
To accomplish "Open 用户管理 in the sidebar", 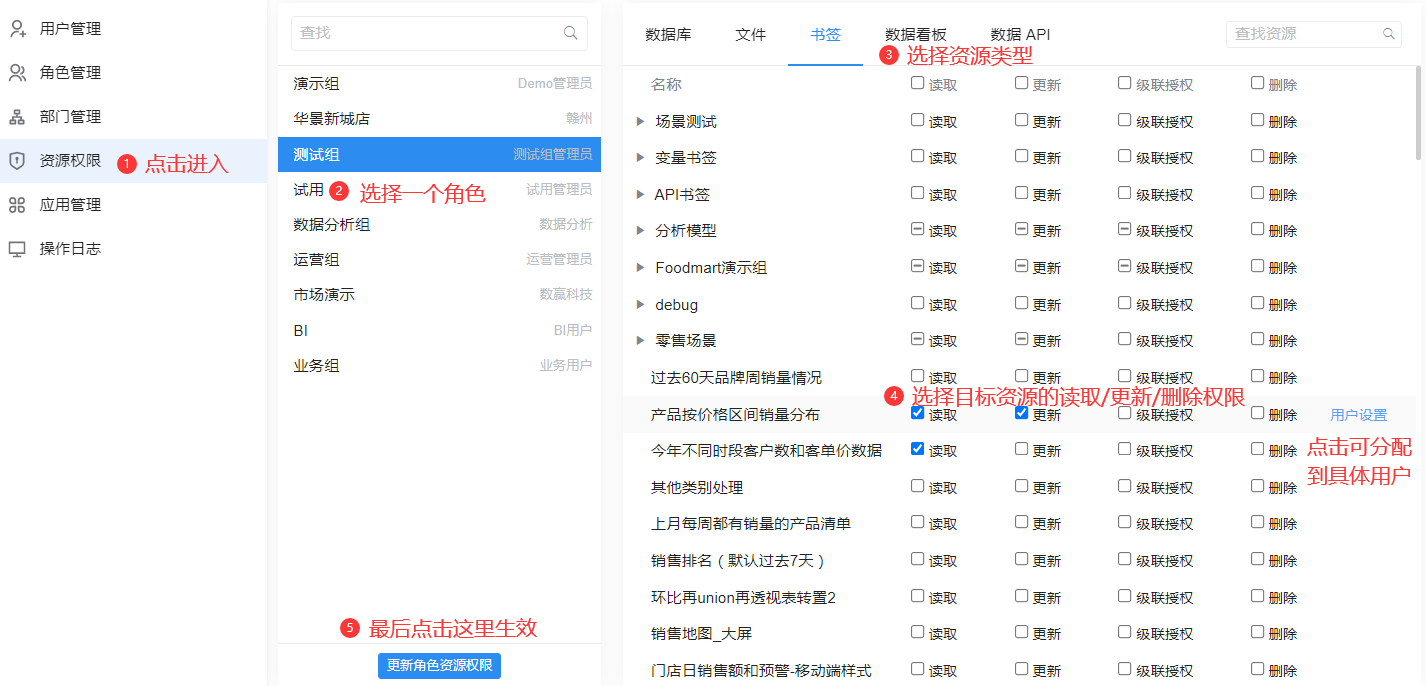I will 133,29.
